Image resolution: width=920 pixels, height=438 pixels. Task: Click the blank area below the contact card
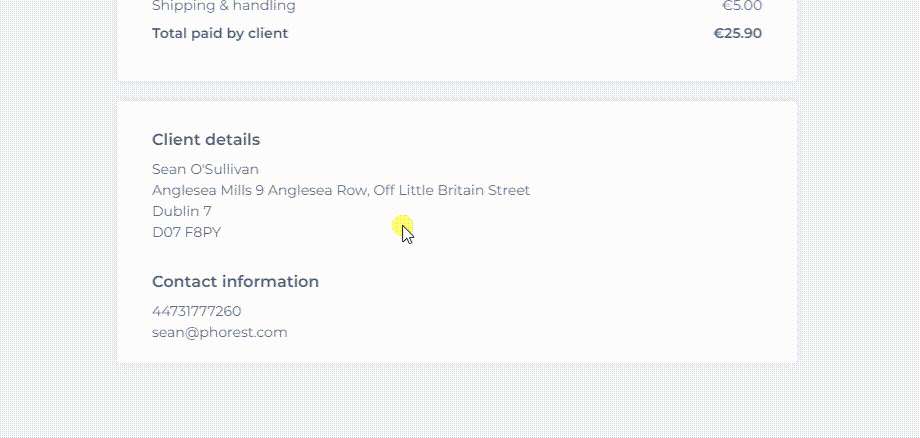pos(457,401)
